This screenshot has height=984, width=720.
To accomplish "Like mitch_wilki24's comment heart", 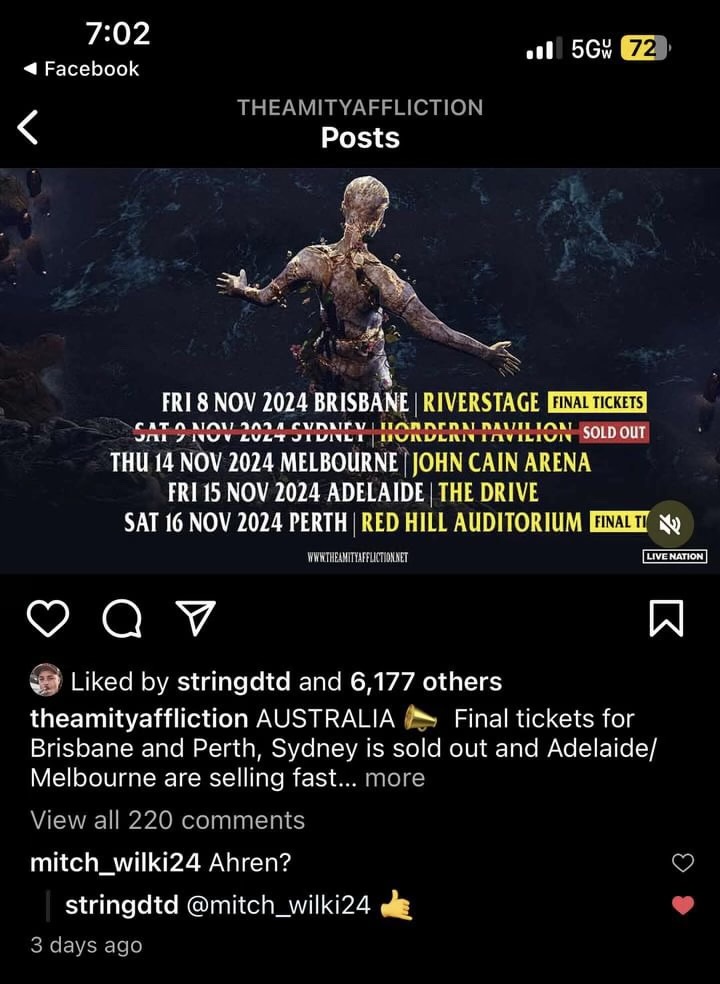I will coord(683,863).
